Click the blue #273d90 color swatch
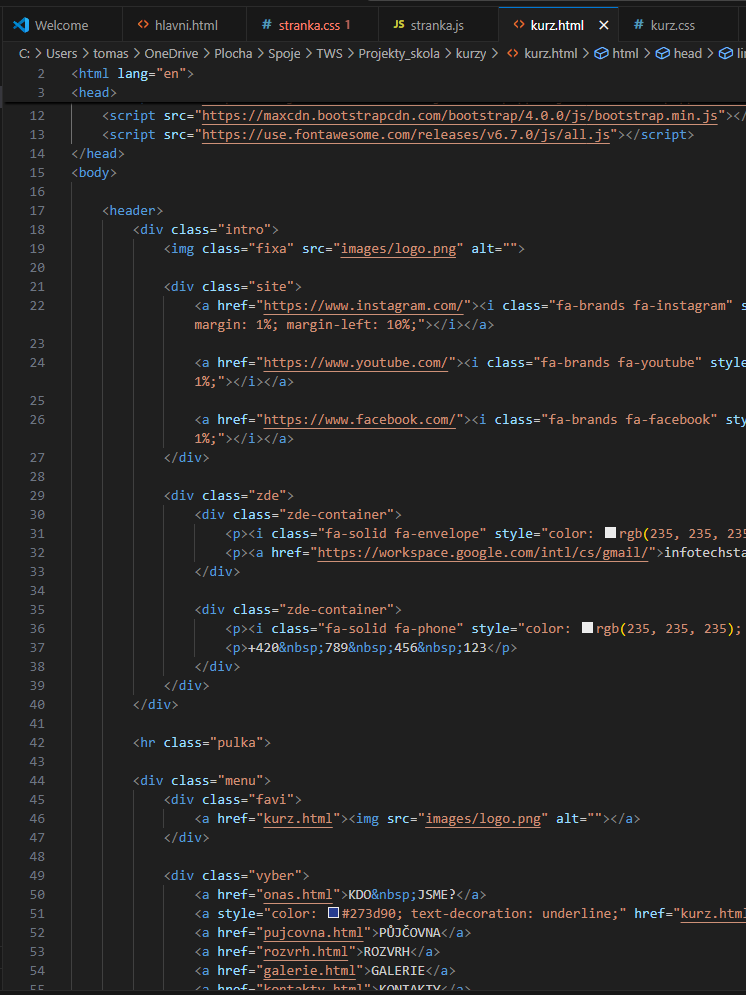 pyautogui.click(x=334, y=913)
